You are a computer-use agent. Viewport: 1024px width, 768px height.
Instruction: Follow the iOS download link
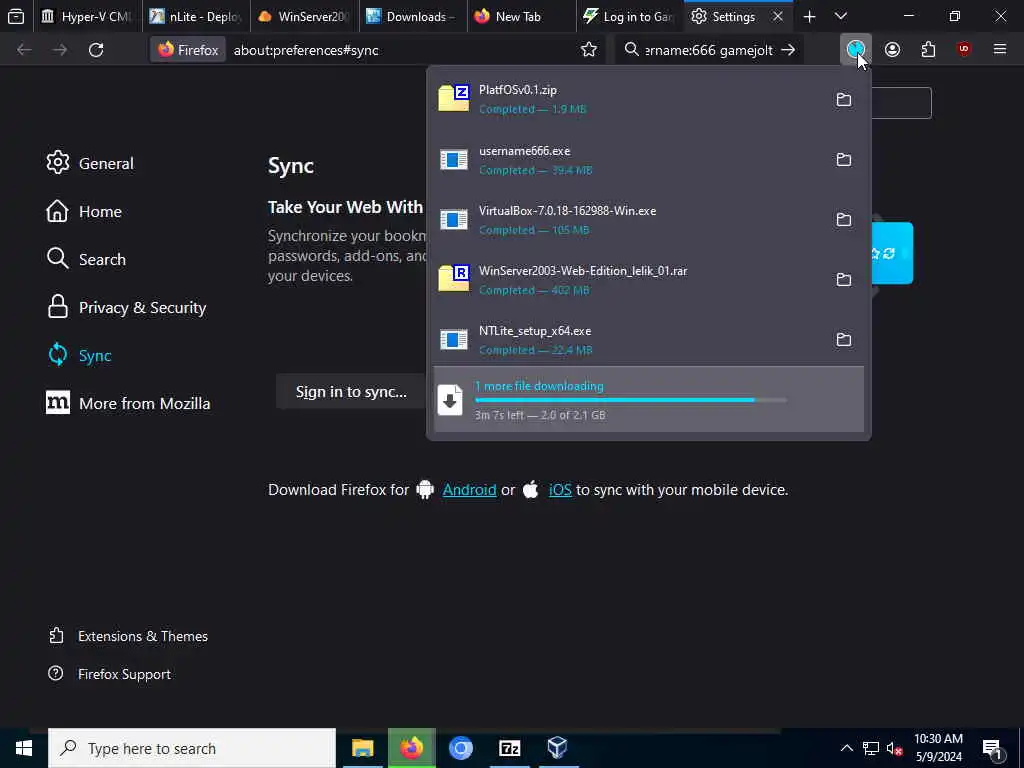coord(560,489)
